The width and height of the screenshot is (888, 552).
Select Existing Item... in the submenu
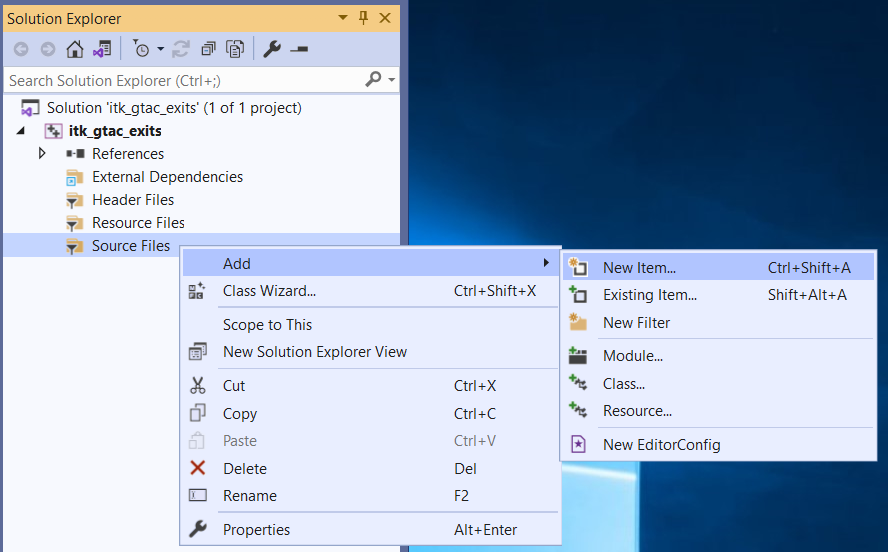[x=649, y=295]
